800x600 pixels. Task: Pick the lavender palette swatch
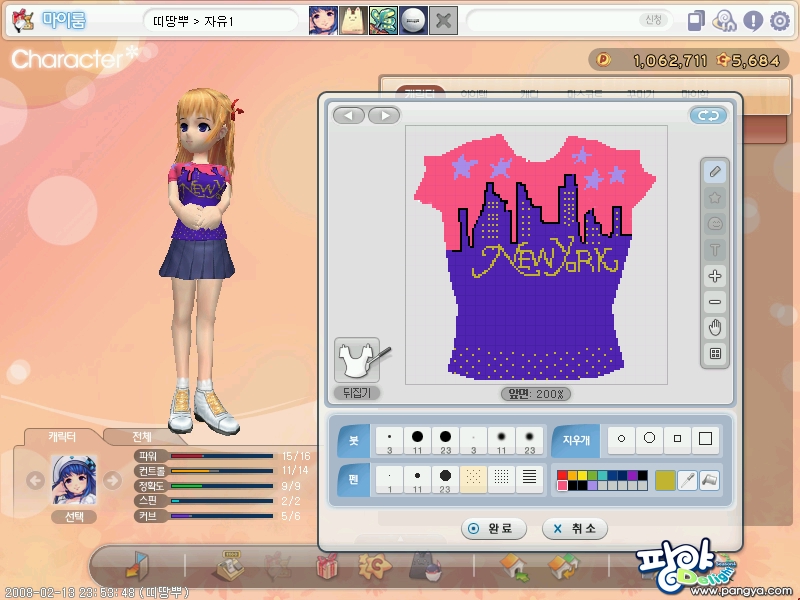[592, 485]
